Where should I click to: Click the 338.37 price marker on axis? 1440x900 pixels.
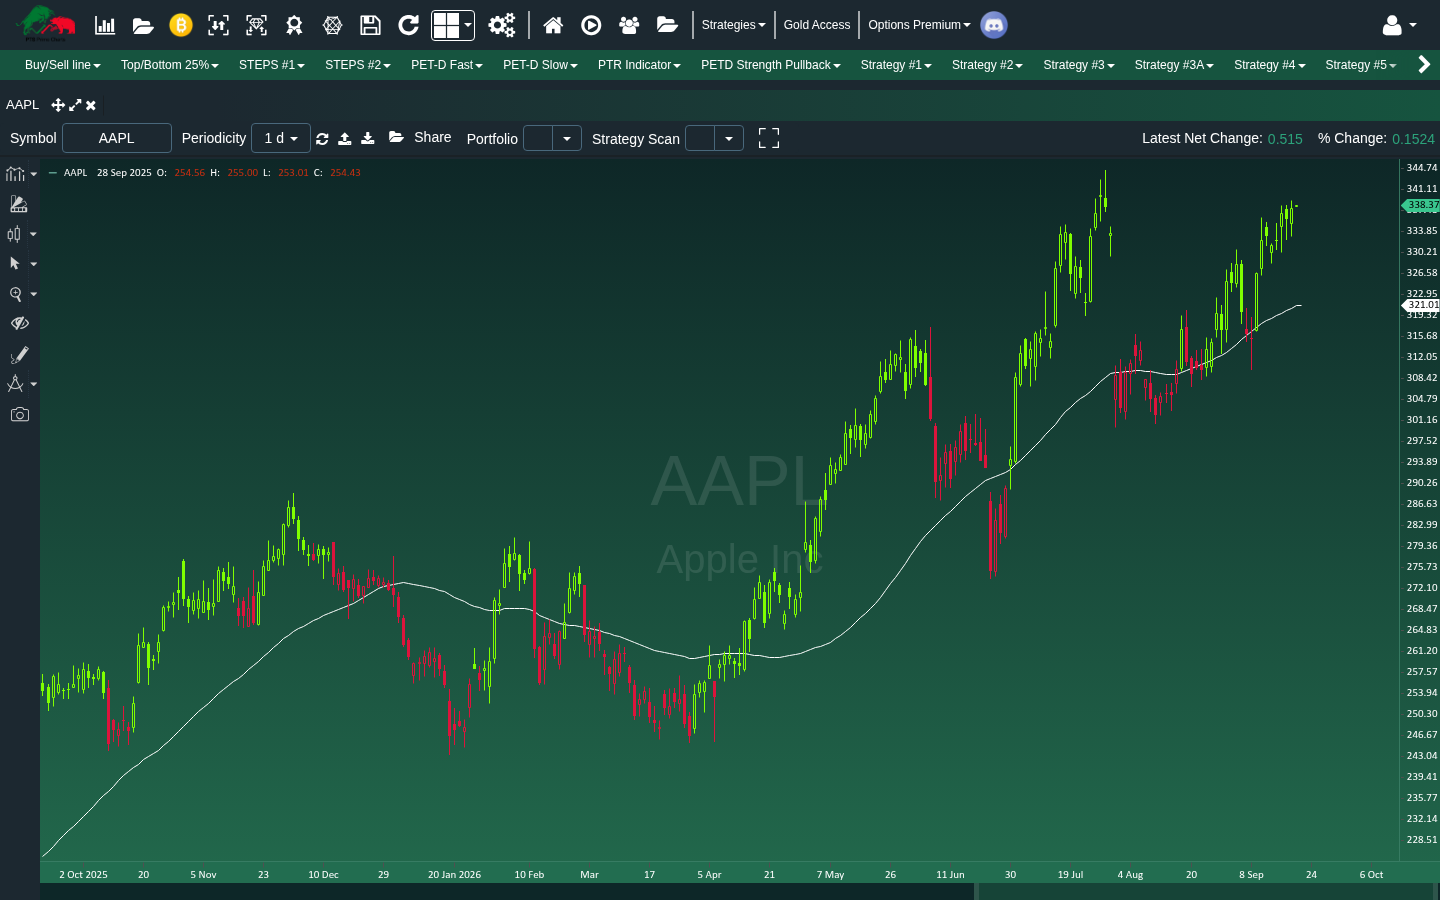1421,205
